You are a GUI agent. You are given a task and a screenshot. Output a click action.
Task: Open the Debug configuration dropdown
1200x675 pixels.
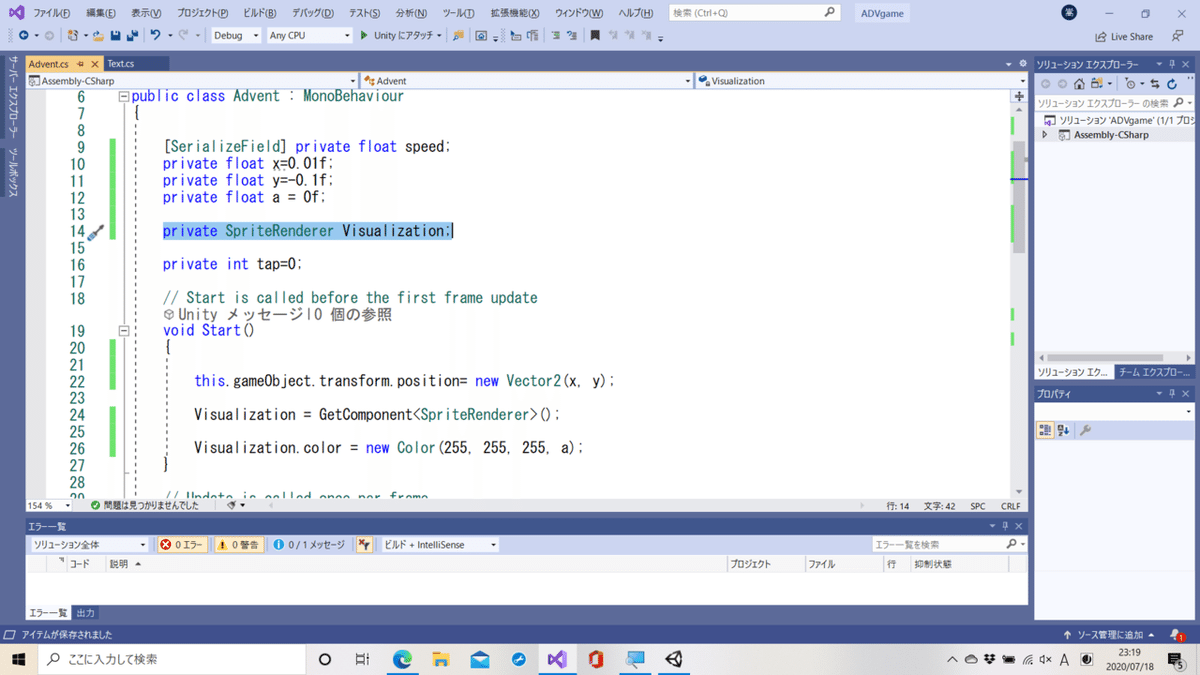[x=235, y=35]
